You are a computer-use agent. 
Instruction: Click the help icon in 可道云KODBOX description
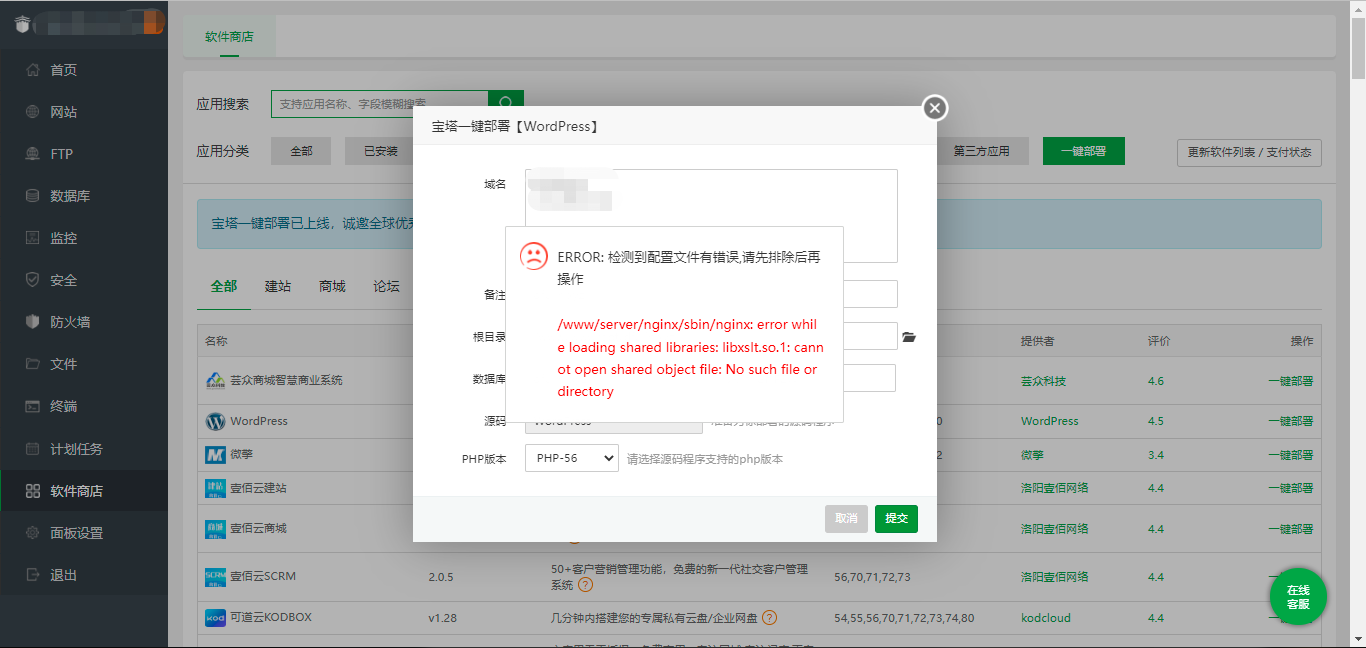pos(770,618)
